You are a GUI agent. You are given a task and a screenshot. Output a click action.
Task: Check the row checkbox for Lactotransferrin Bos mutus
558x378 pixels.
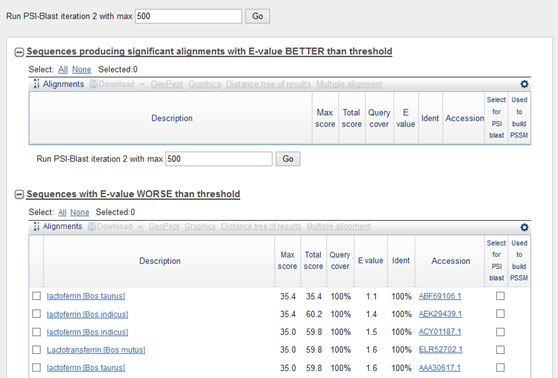pos(36,350)
